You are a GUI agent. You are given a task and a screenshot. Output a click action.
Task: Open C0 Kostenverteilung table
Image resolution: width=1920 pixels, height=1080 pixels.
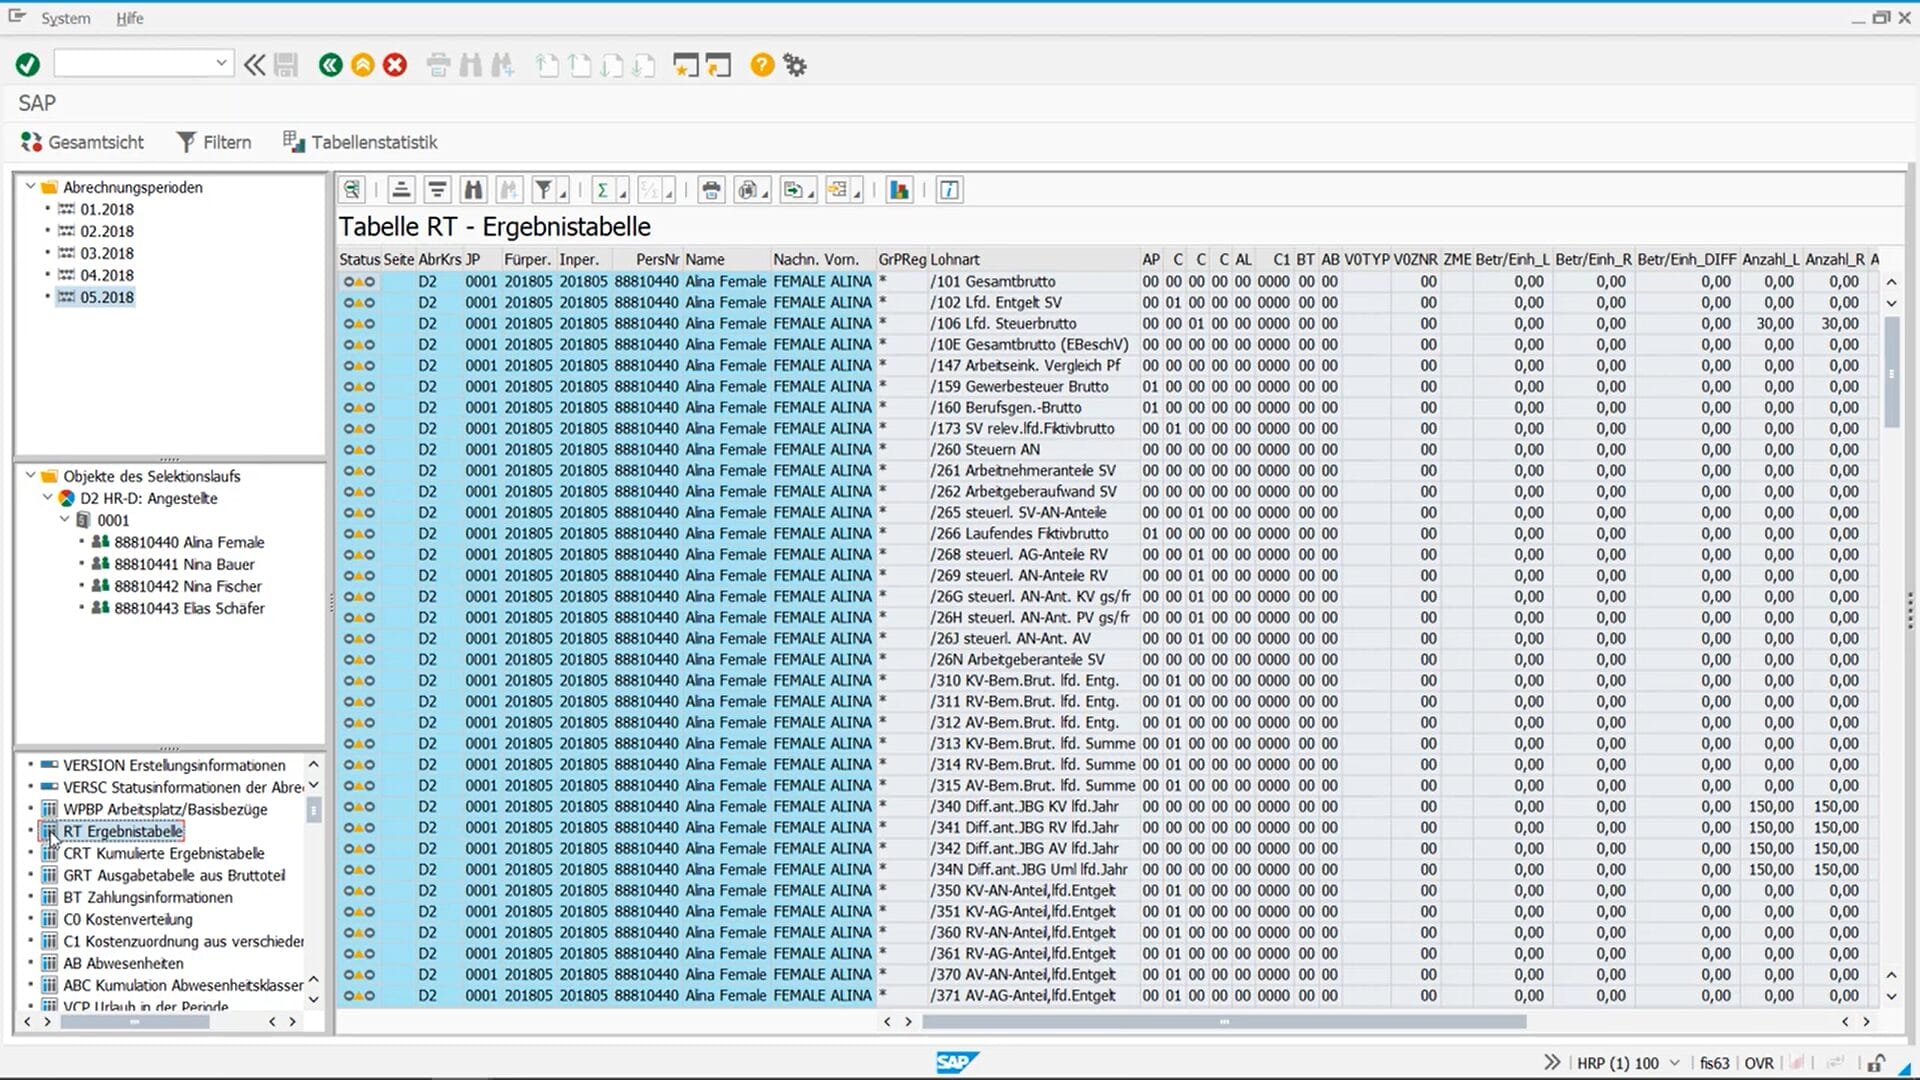coord(128,919)
